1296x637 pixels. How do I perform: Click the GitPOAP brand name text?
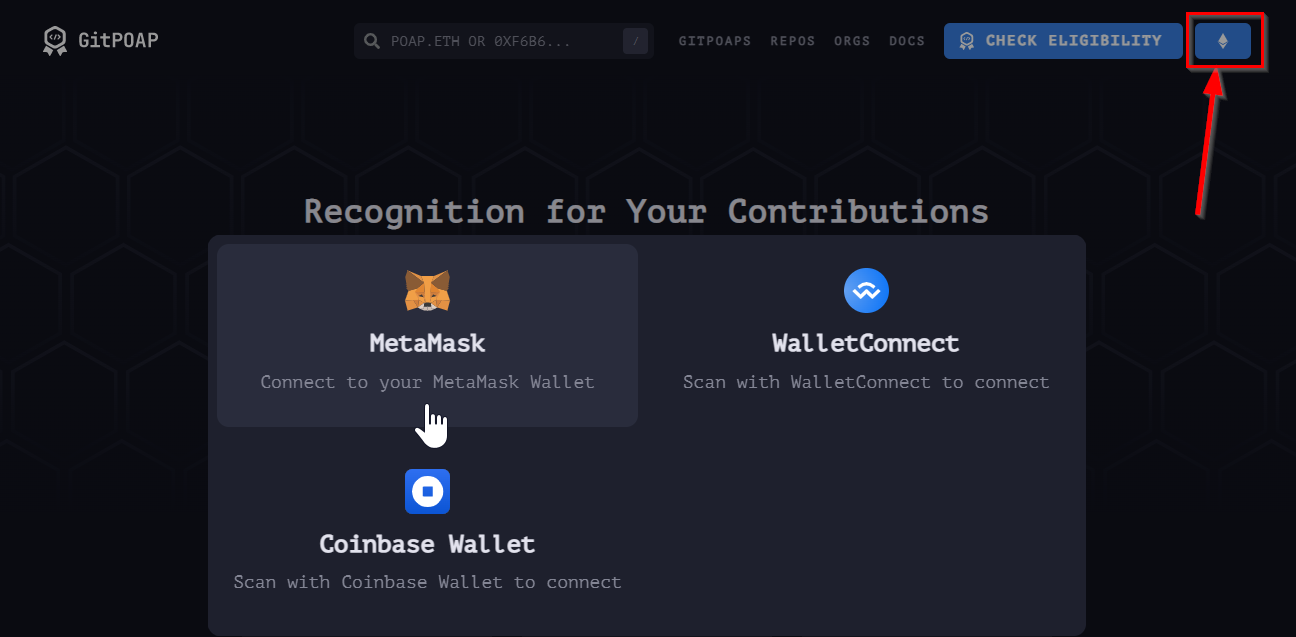coord(118,40)
